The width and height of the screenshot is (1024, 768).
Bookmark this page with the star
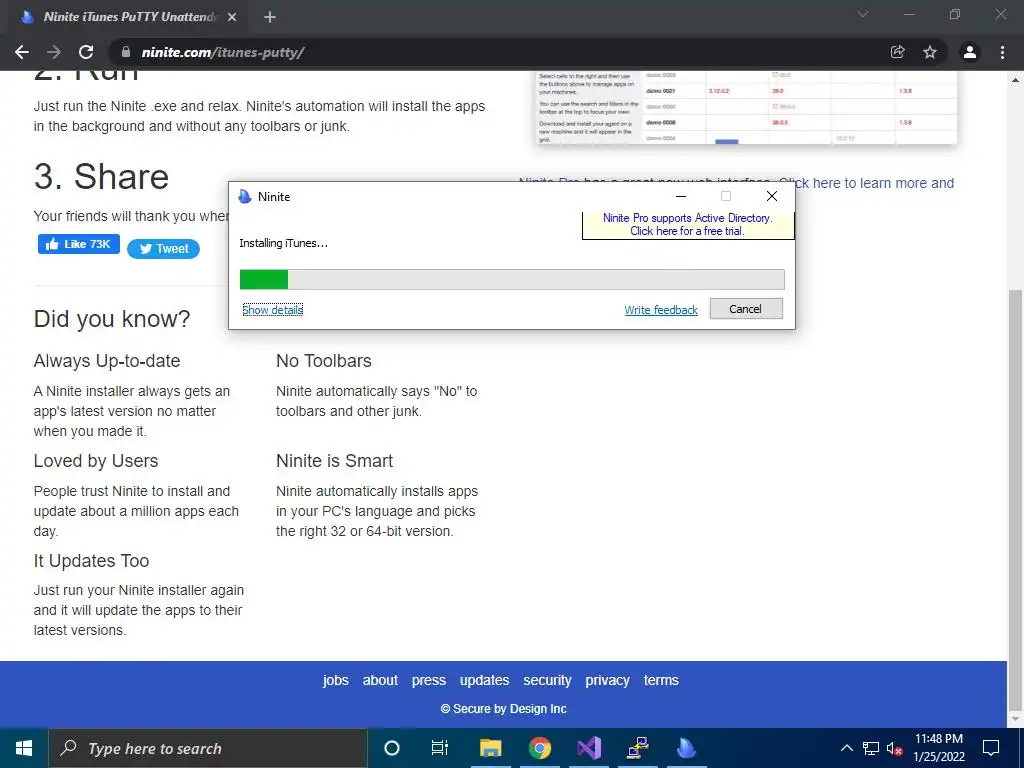point(930,52)
